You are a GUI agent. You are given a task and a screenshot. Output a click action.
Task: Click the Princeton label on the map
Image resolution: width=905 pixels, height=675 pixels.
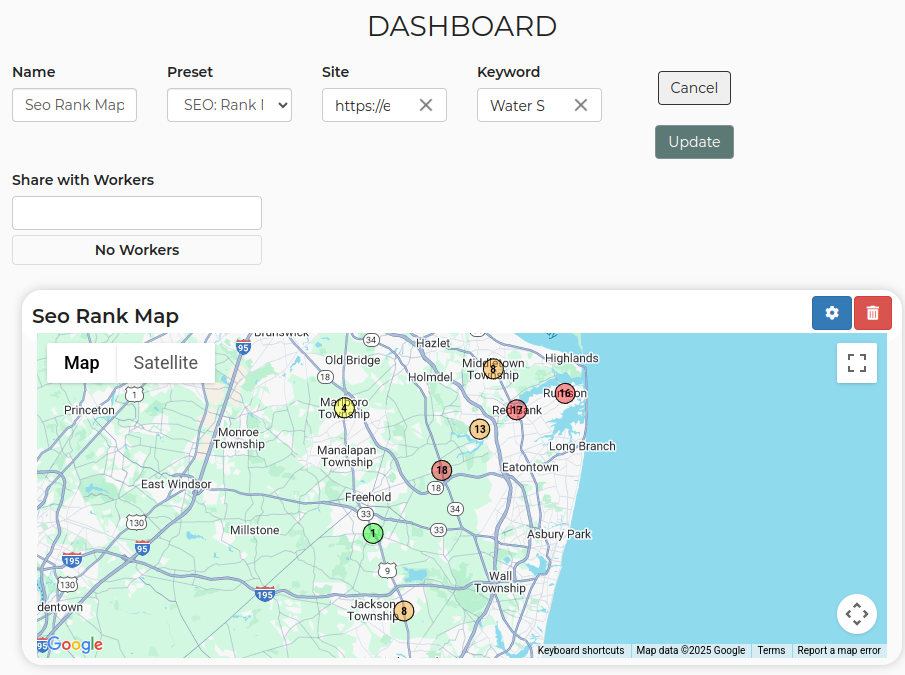(x=89, y=410)
